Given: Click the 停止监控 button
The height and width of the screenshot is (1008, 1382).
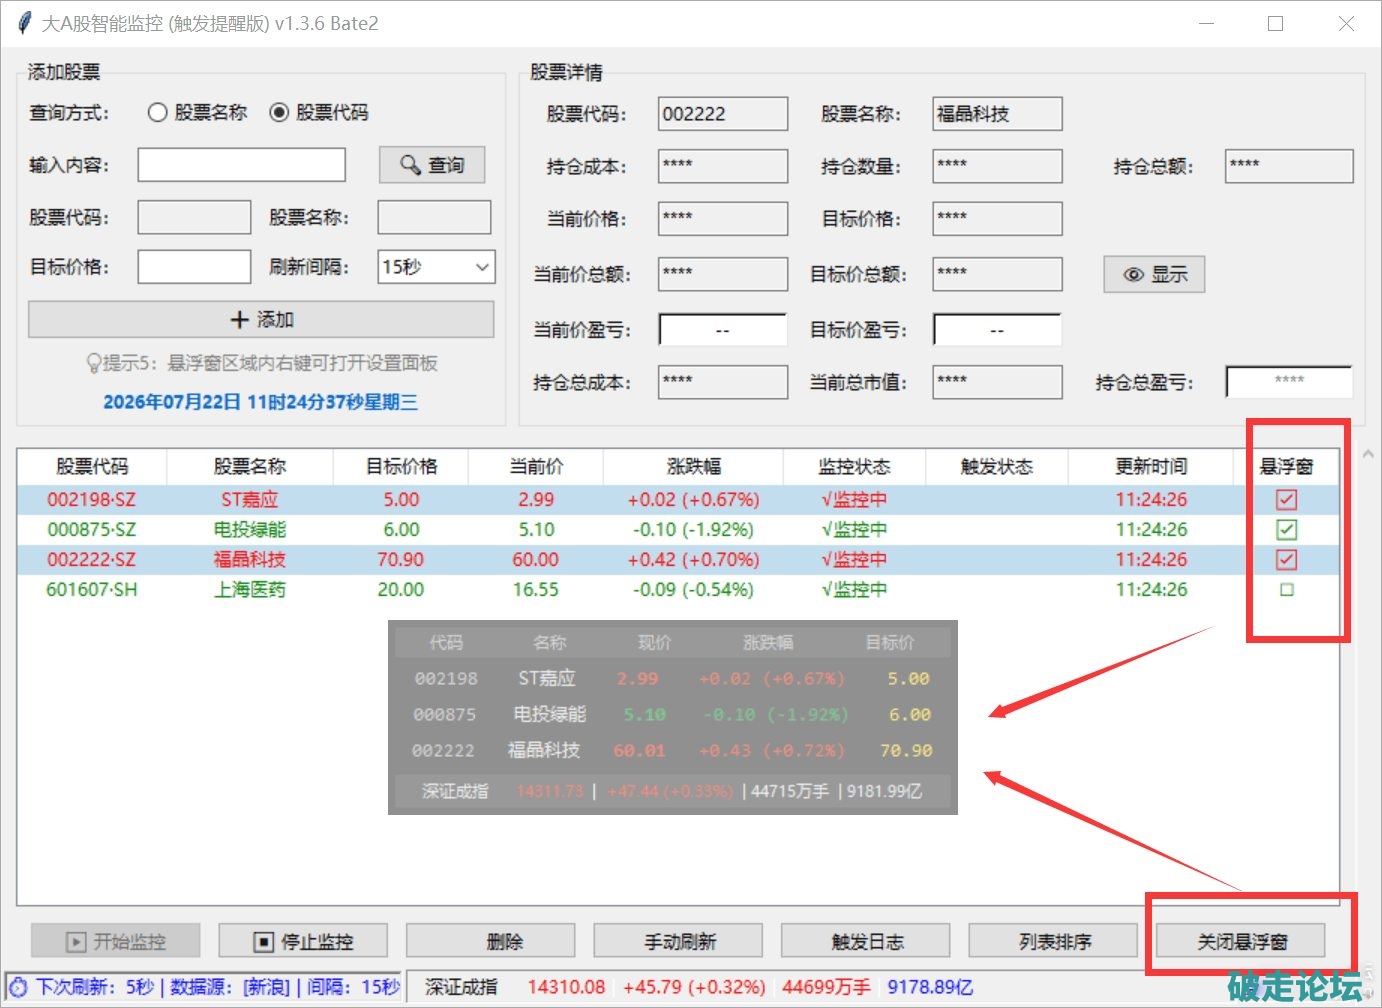Looking at the screenshot, I should 303,941.
